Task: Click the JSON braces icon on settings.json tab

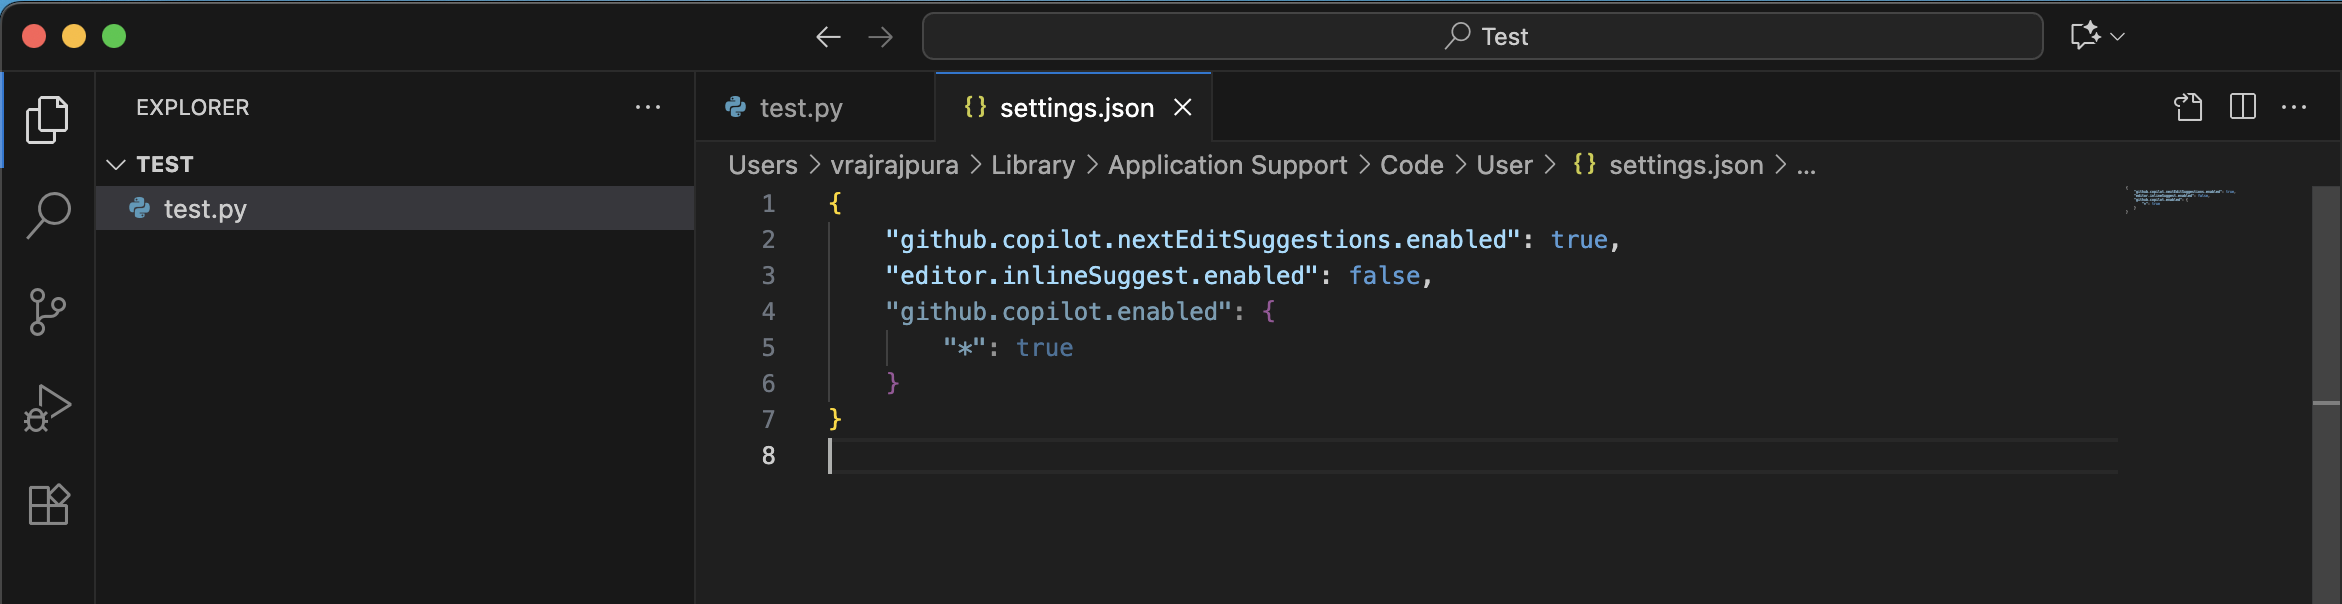Action: (x=975, y=107)
